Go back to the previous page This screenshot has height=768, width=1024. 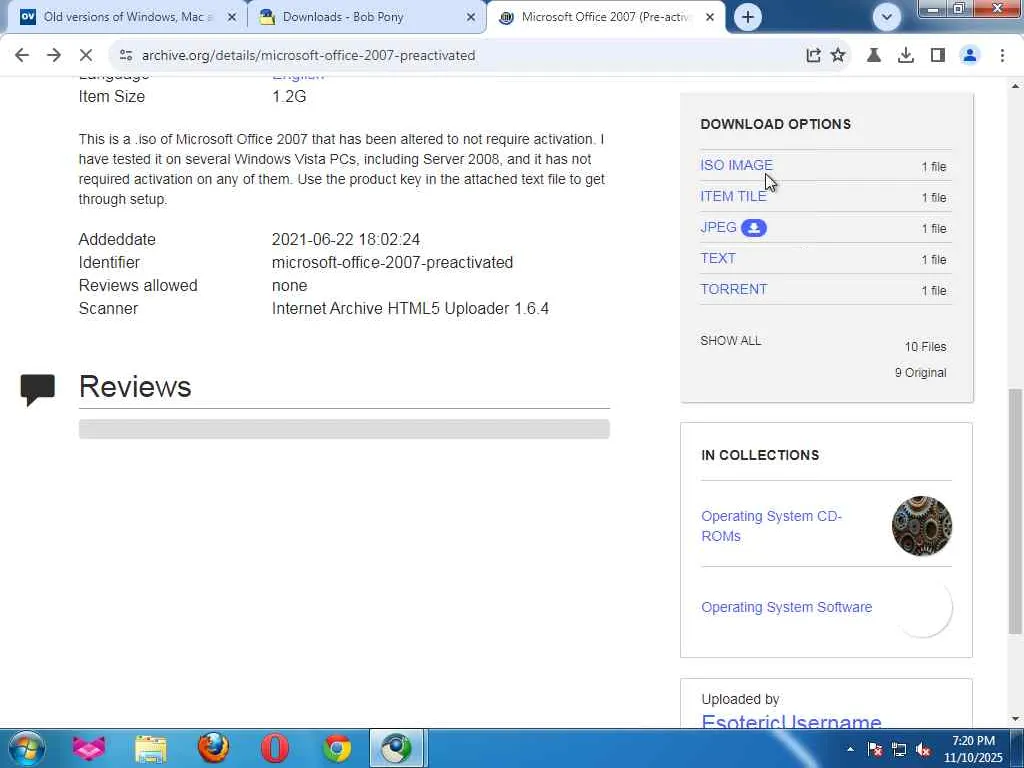[22, 56]
